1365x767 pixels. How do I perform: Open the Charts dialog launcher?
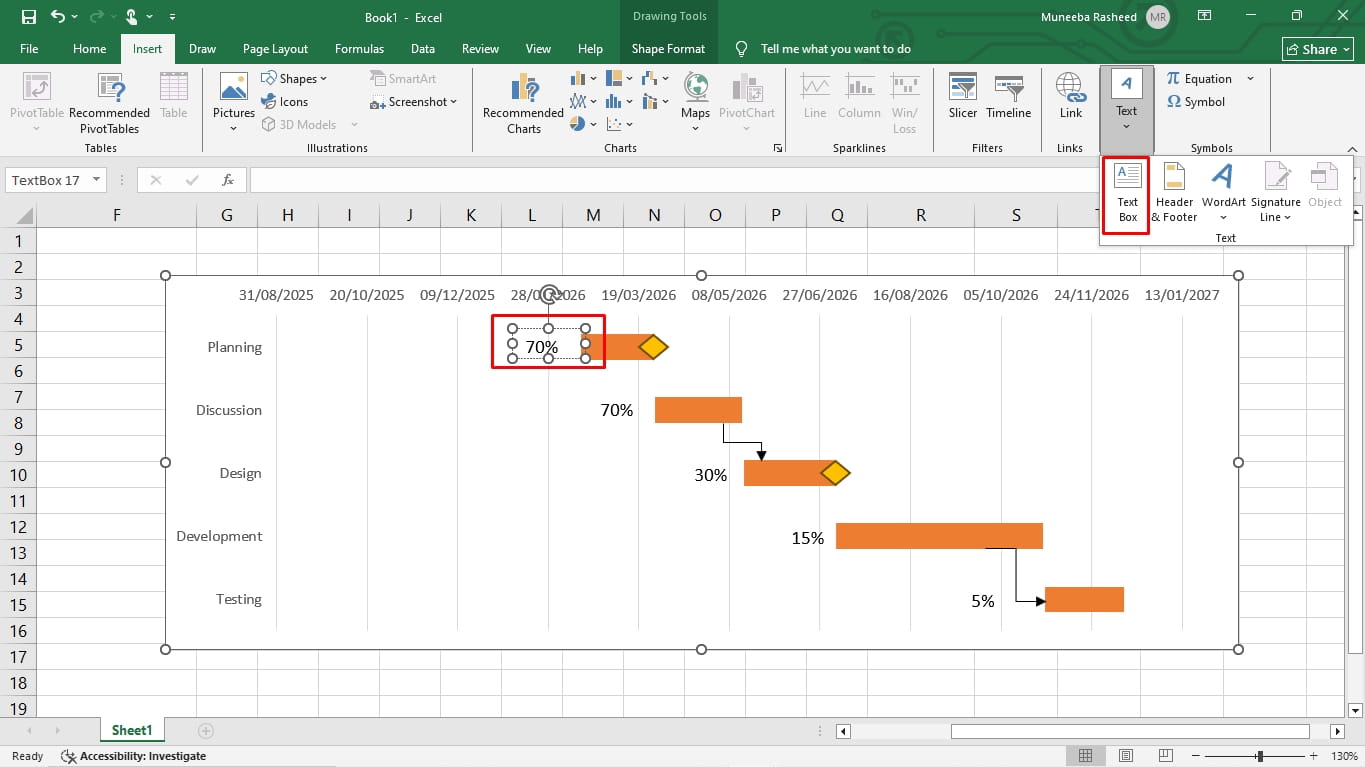pos(778,148)
